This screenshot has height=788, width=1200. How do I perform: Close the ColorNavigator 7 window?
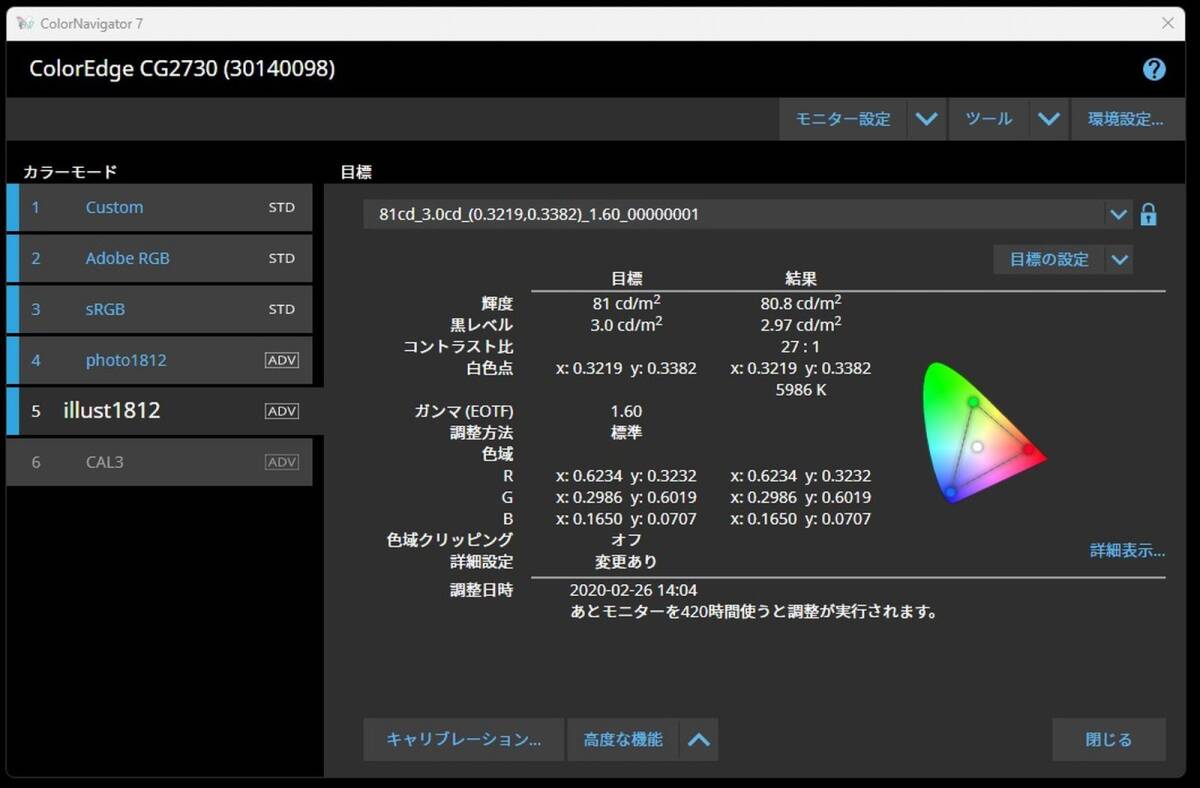(1167, 23)
